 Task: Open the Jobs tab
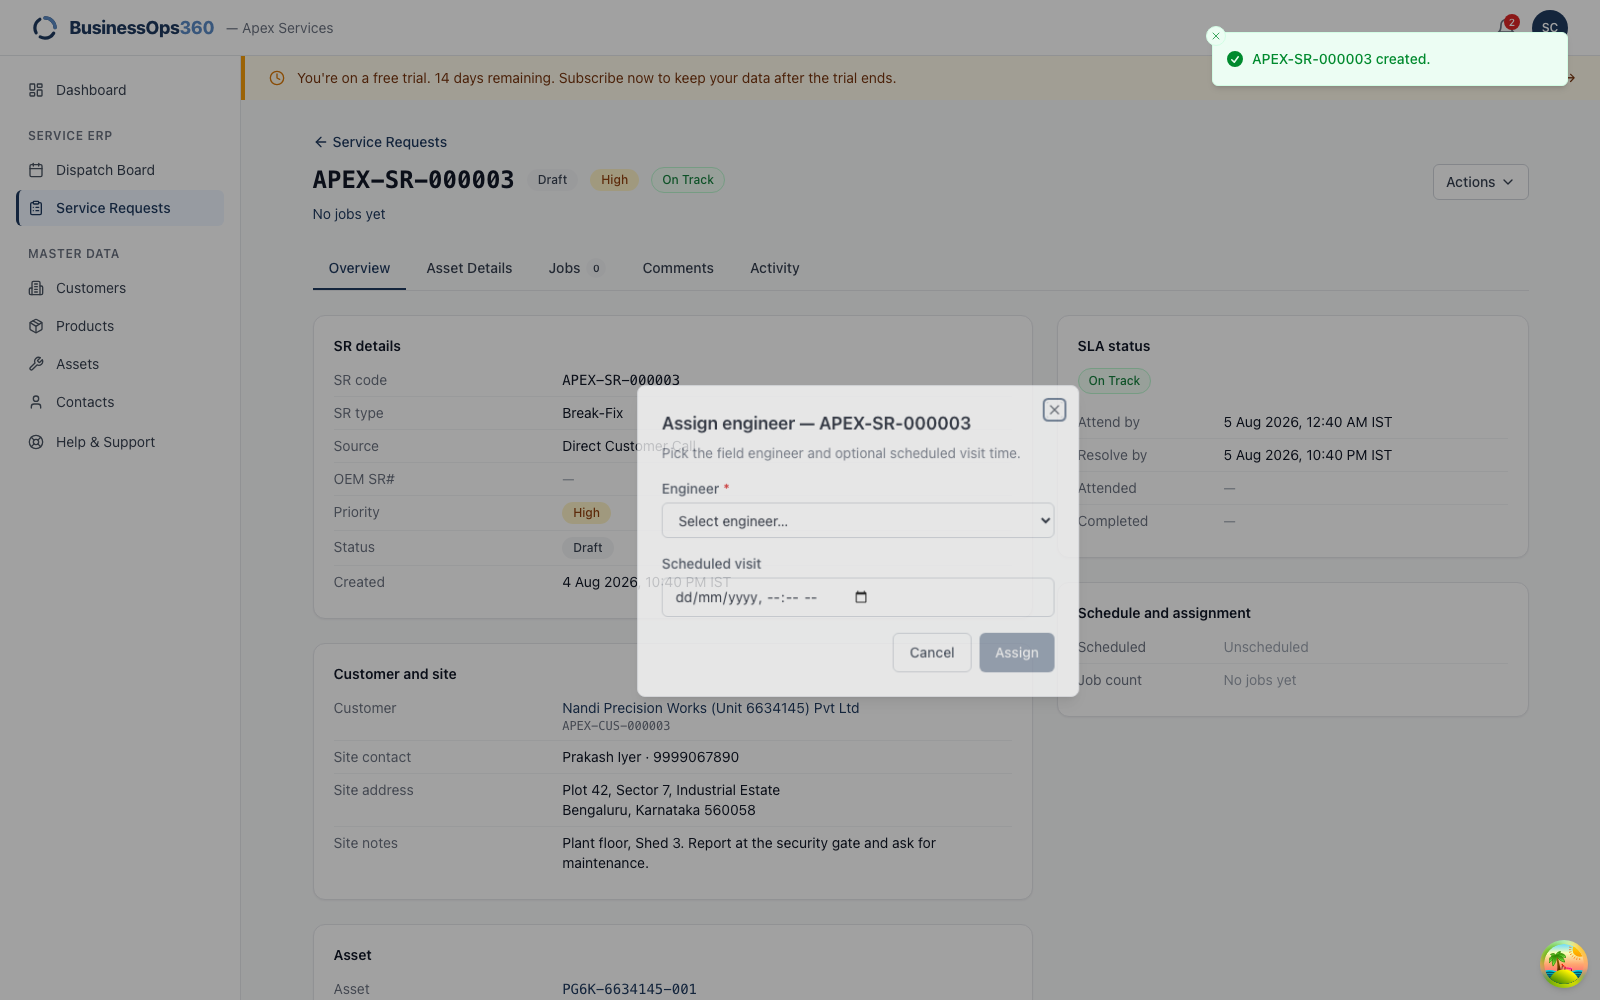click(x=576, y=268)
